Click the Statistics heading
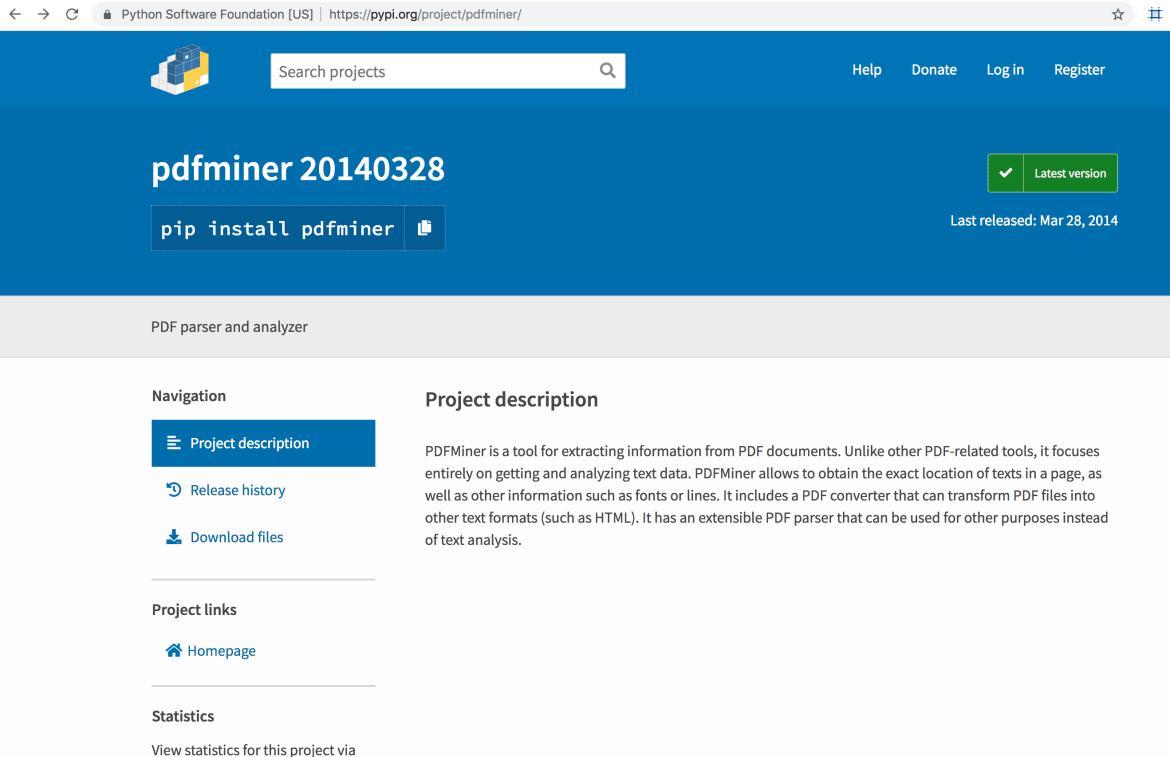The width and height of the screenshot is (1170, 757). point(183,716)
